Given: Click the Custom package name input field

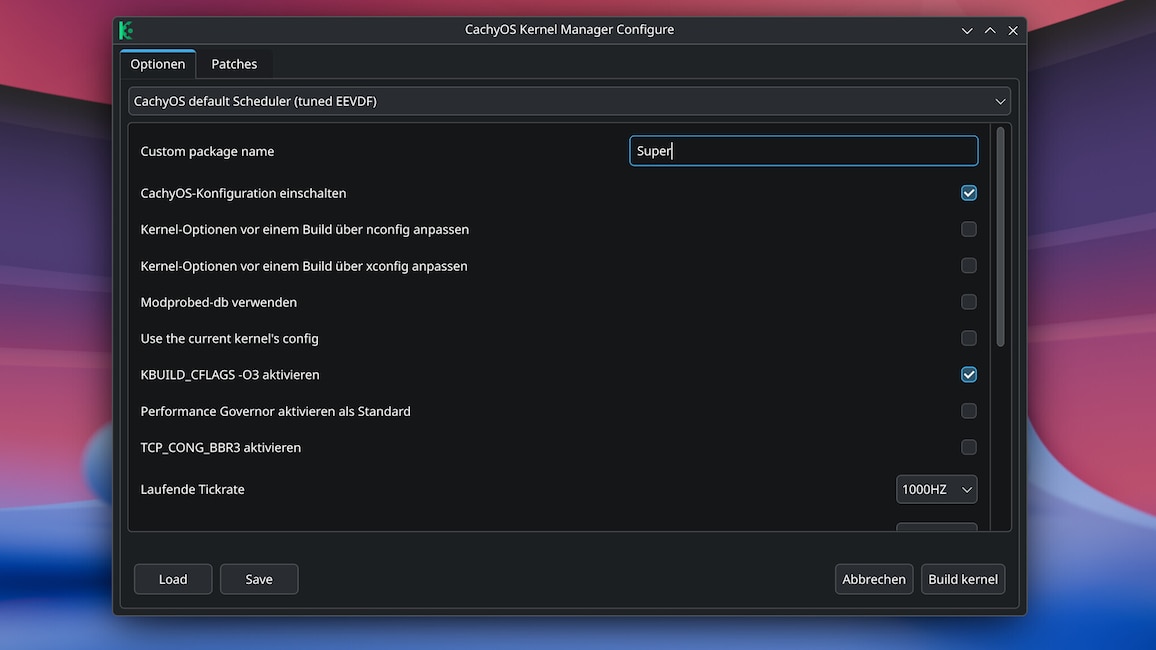Looking at the screenshot, I should pos(804,151).
